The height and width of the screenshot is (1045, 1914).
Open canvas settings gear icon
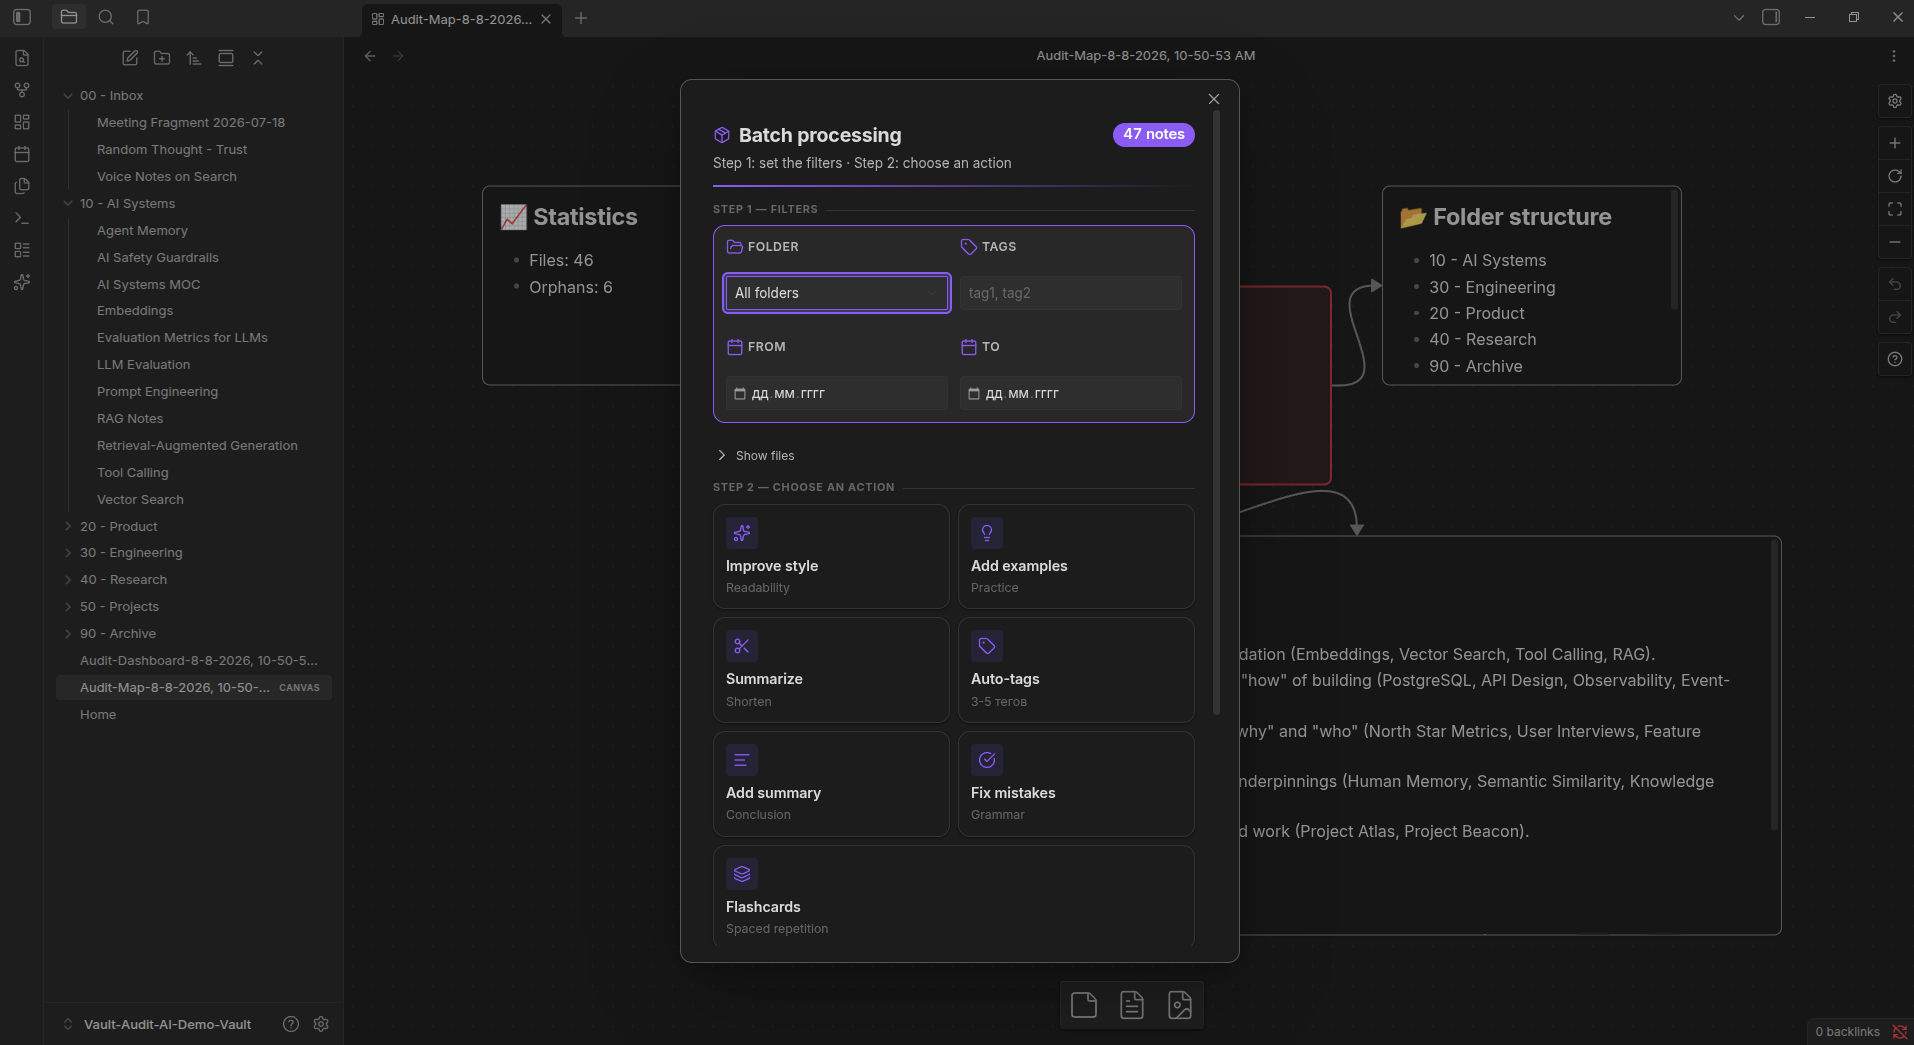(1895, 101)
